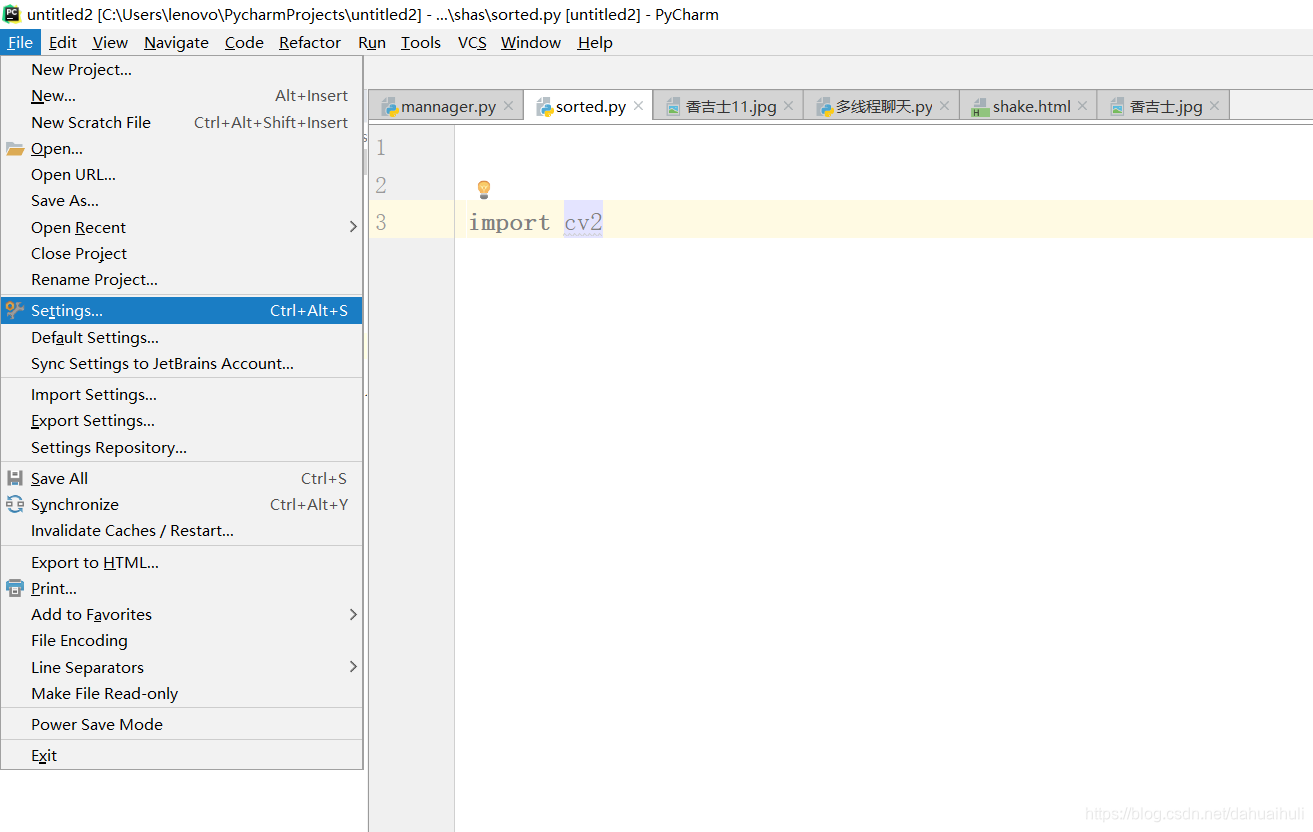Click the cv2 identifier in the editor
Screen dimensions: 1313x832
point(583,222)
